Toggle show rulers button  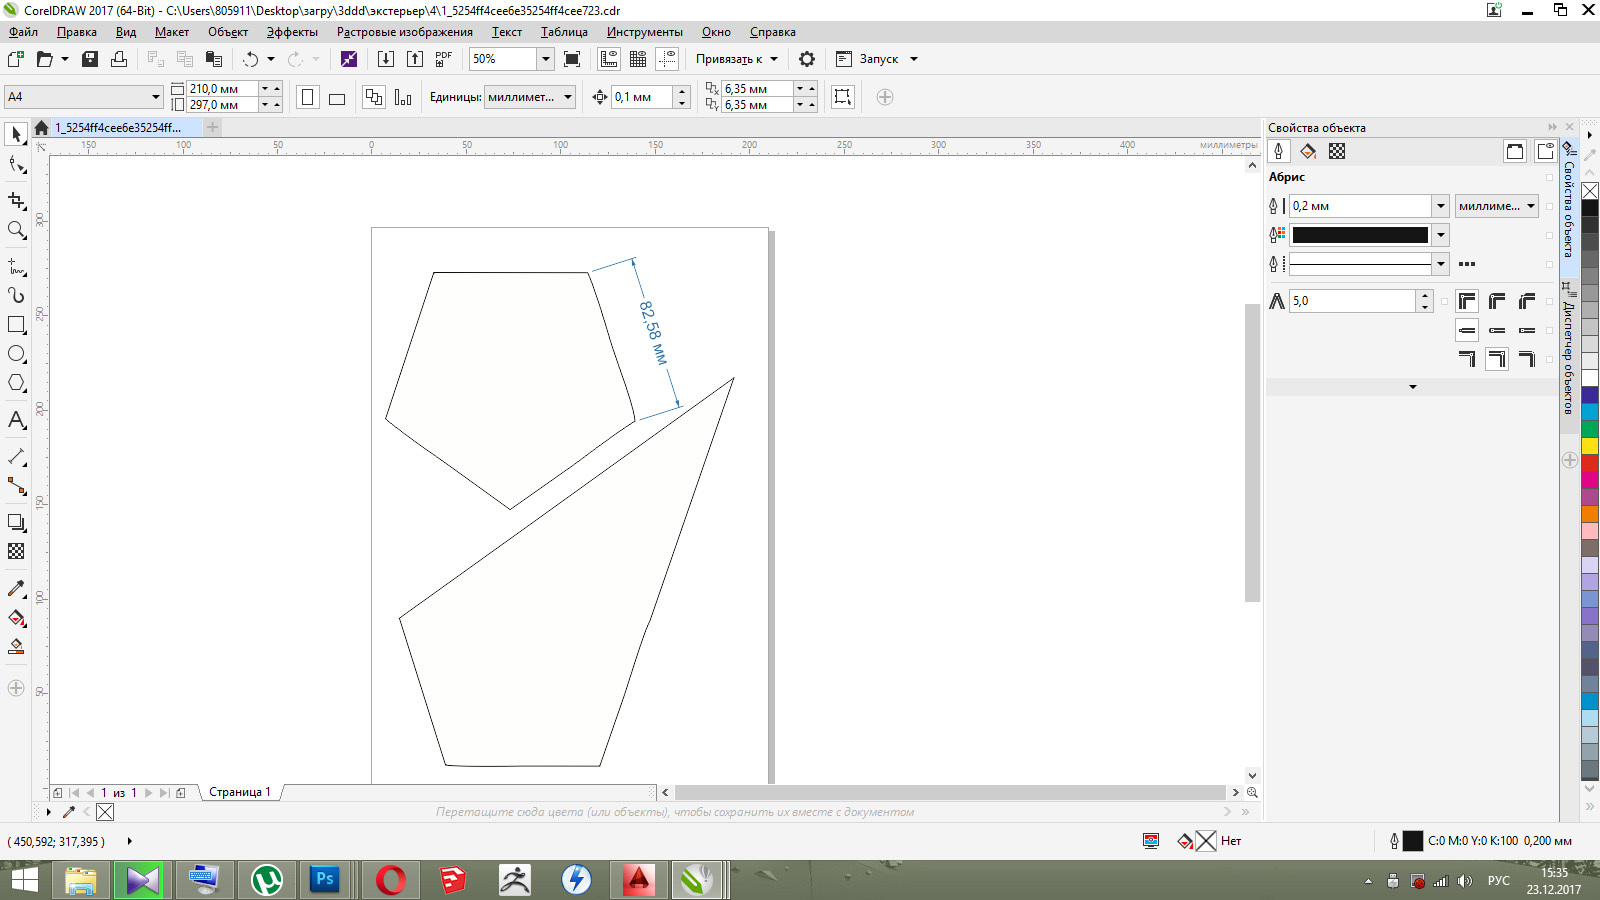(x=609, y=59)
